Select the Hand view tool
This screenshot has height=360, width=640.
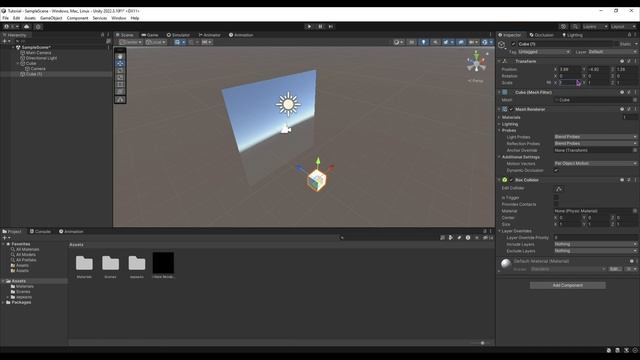[120, 56]
